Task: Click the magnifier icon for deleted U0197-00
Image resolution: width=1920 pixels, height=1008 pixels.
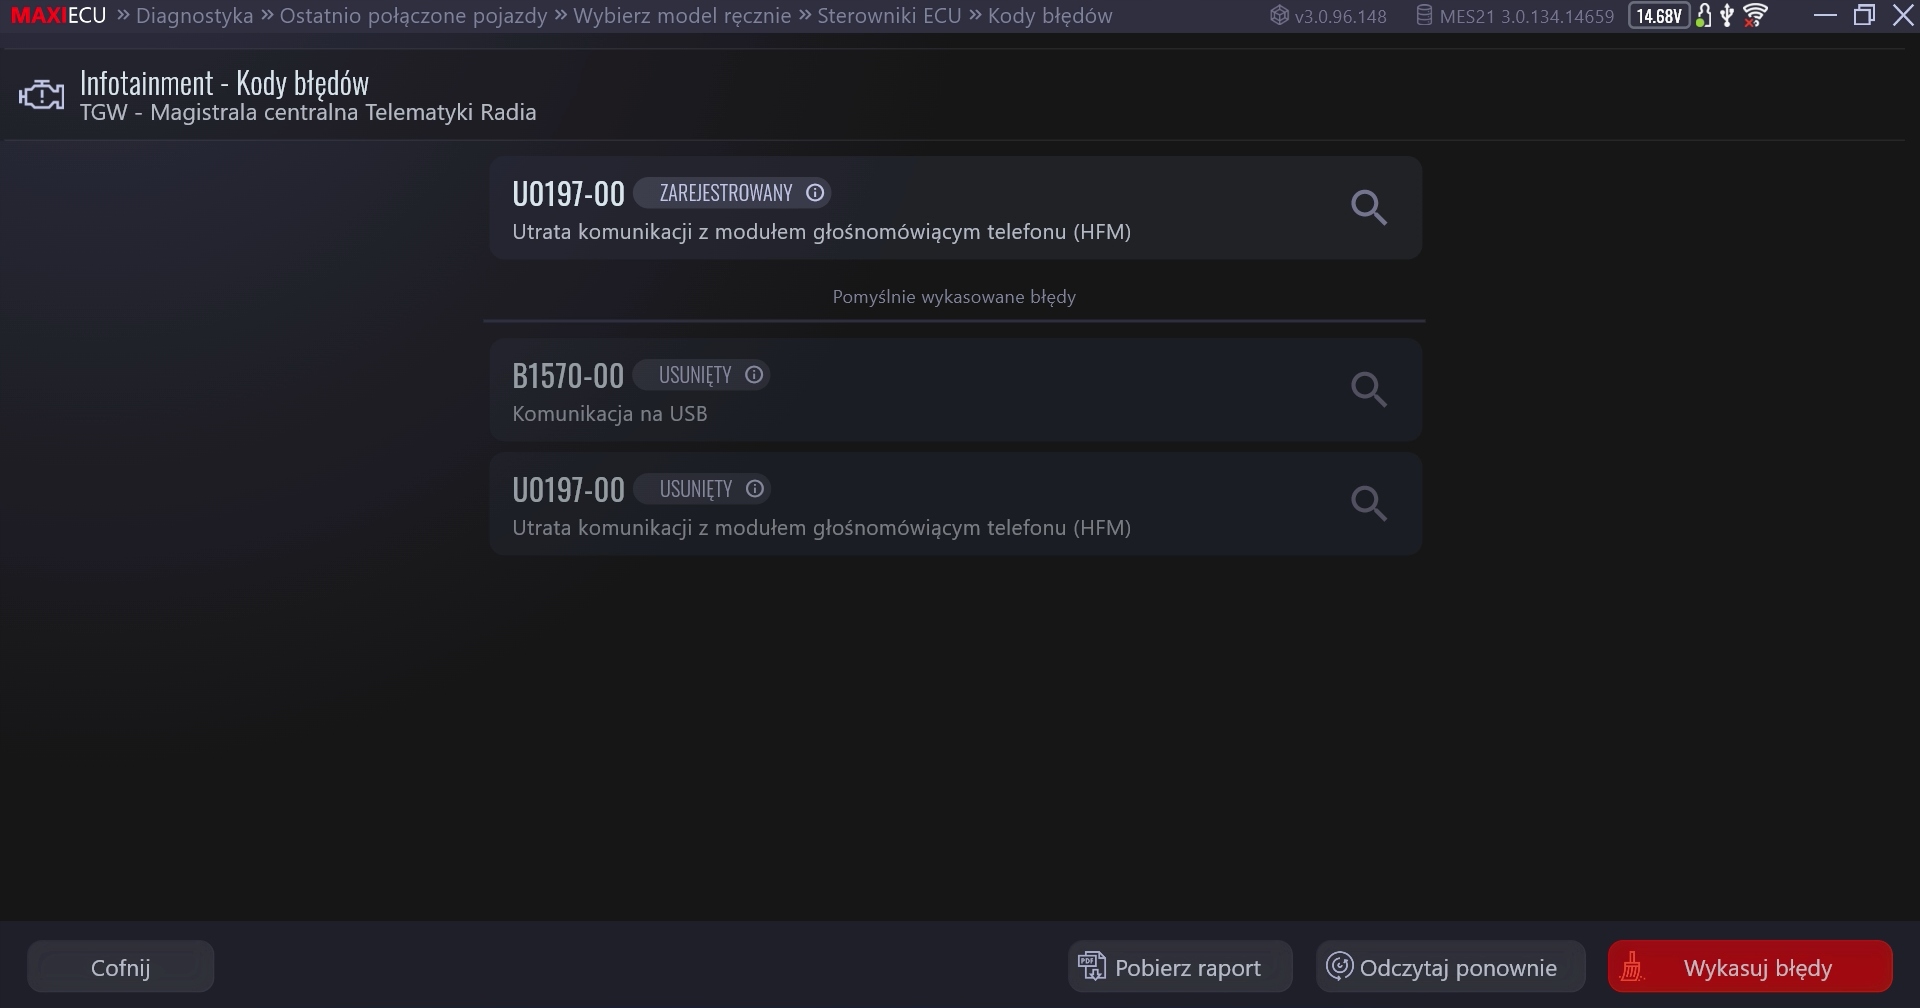Action: (1368, 503)
